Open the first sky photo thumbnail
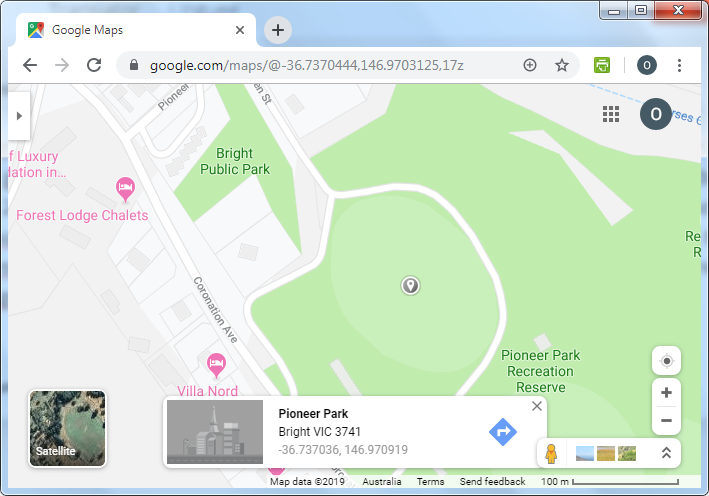 click(x=585, y=453)
